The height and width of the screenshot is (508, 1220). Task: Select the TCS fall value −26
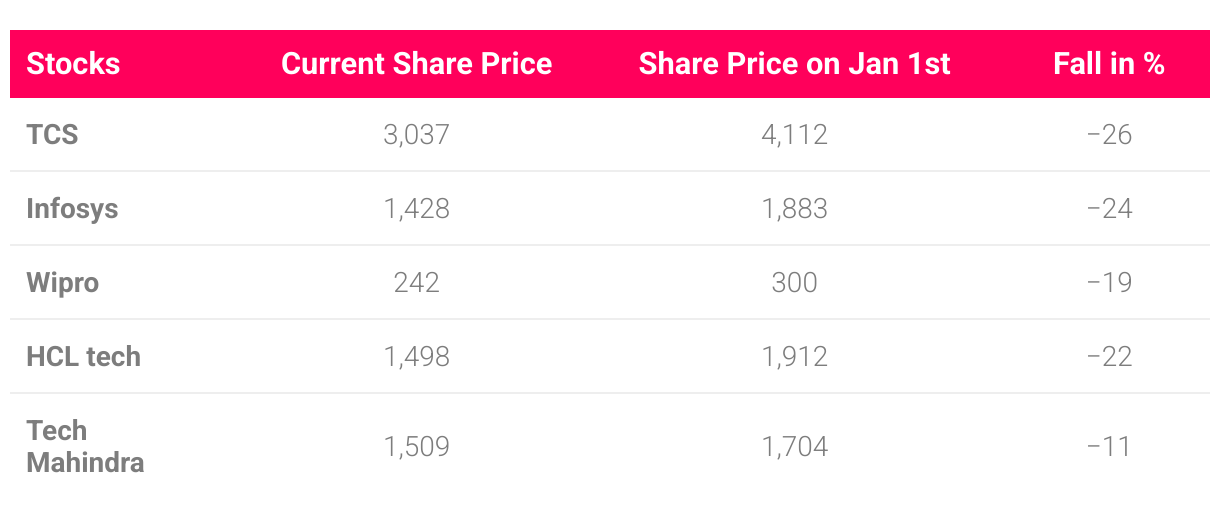coord(1109,135)
